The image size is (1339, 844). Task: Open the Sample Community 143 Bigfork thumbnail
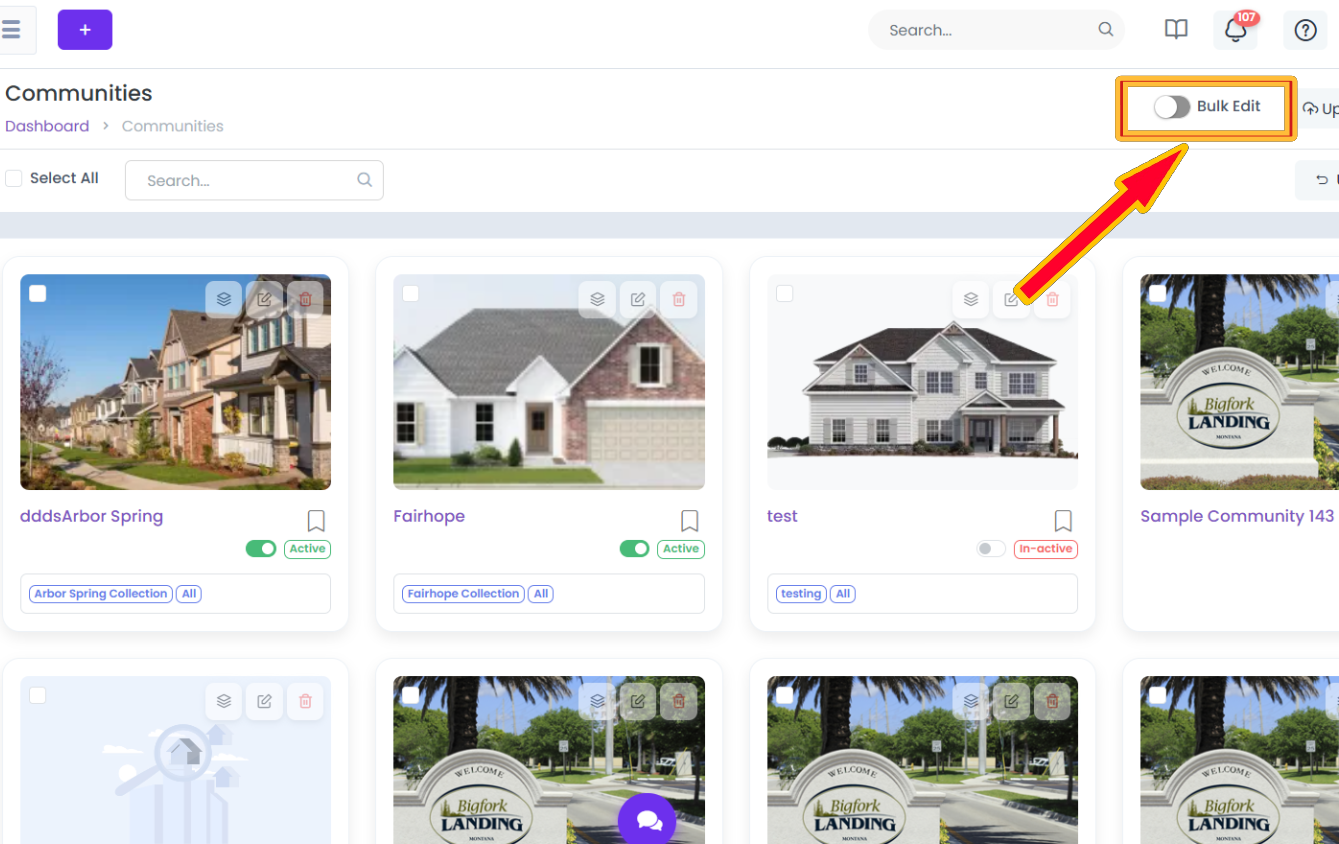(x=1239, y=382)
